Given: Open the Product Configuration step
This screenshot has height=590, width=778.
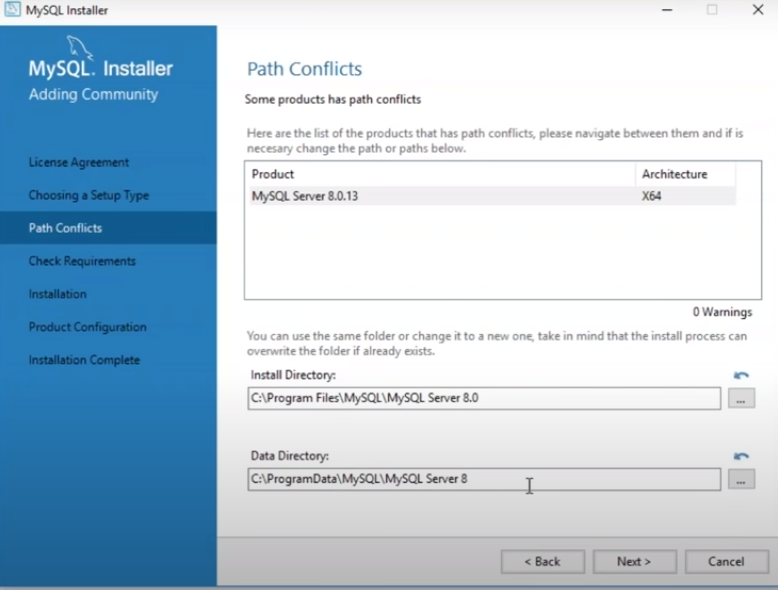Looking at the screenshot, I should [x=88, y=327].
